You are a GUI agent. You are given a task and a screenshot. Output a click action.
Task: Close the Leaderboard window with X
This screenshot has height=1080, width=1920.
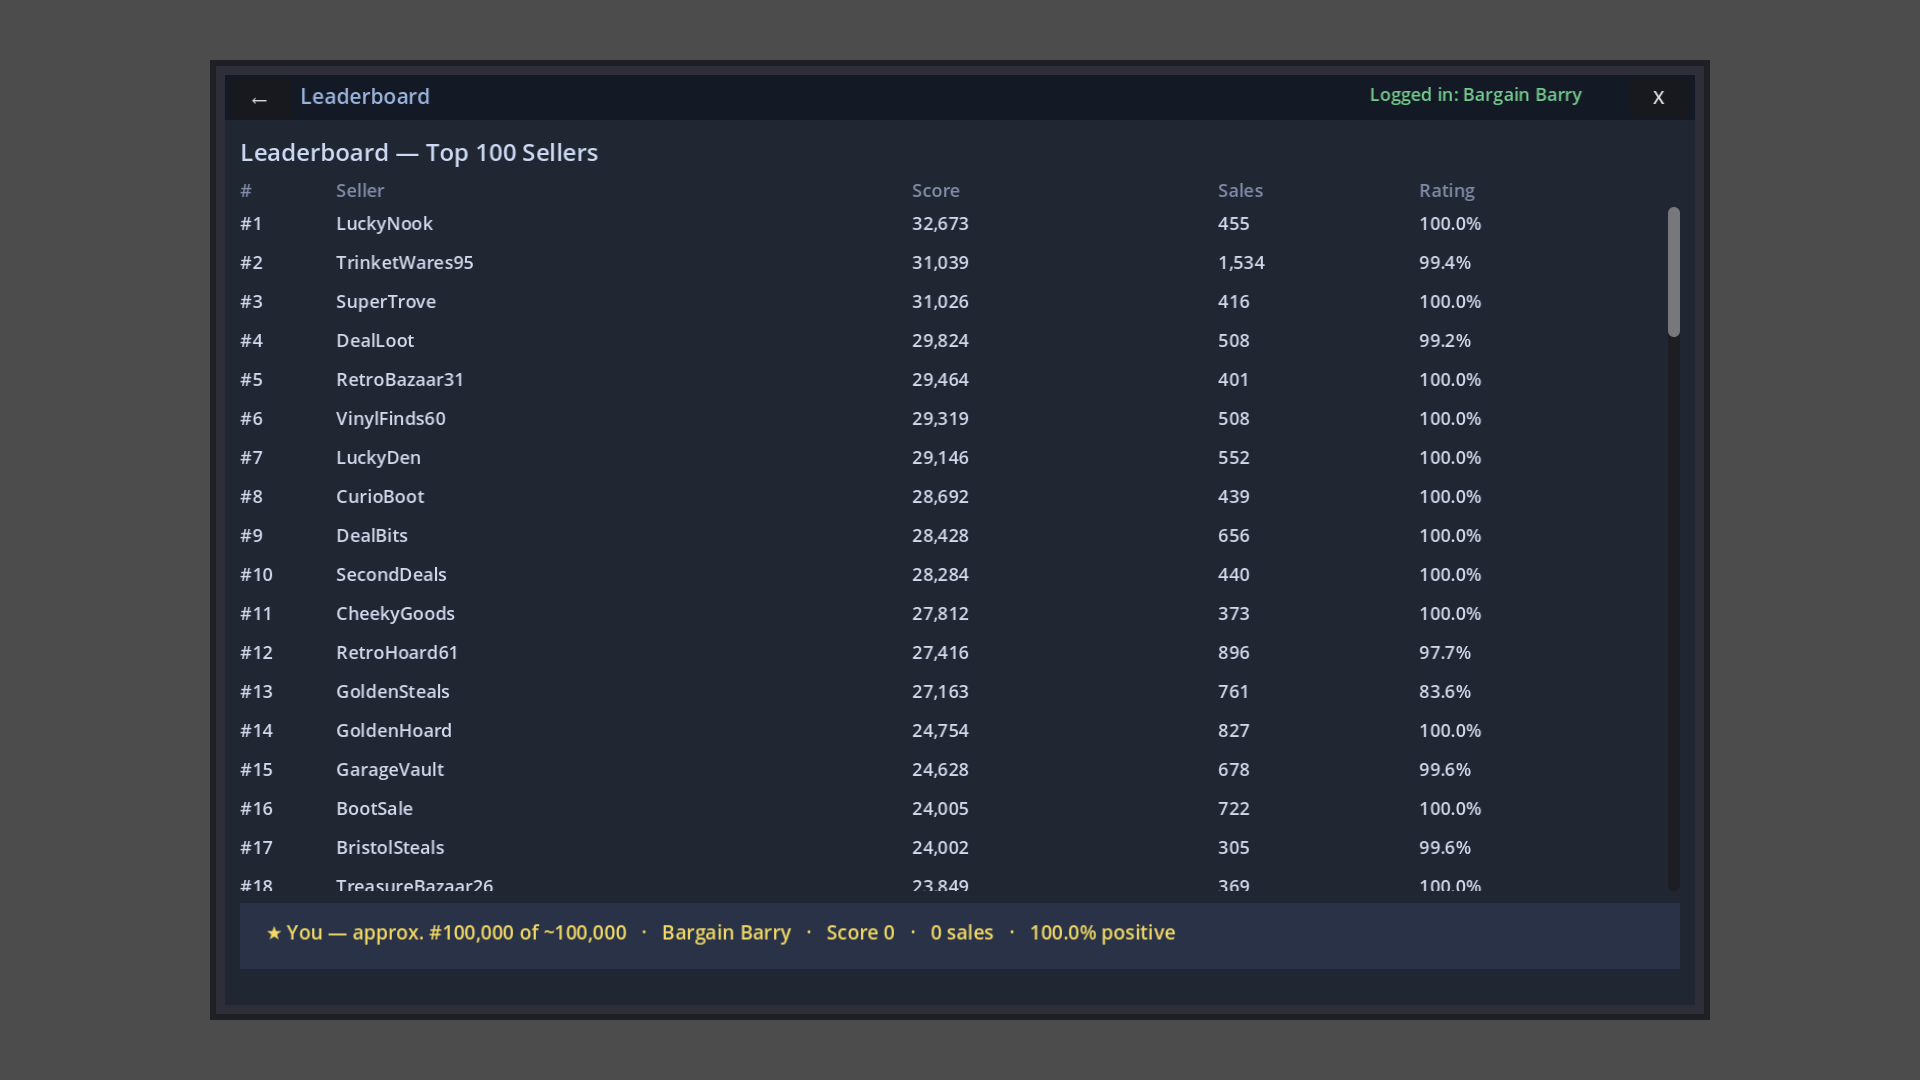(1658, 98)
